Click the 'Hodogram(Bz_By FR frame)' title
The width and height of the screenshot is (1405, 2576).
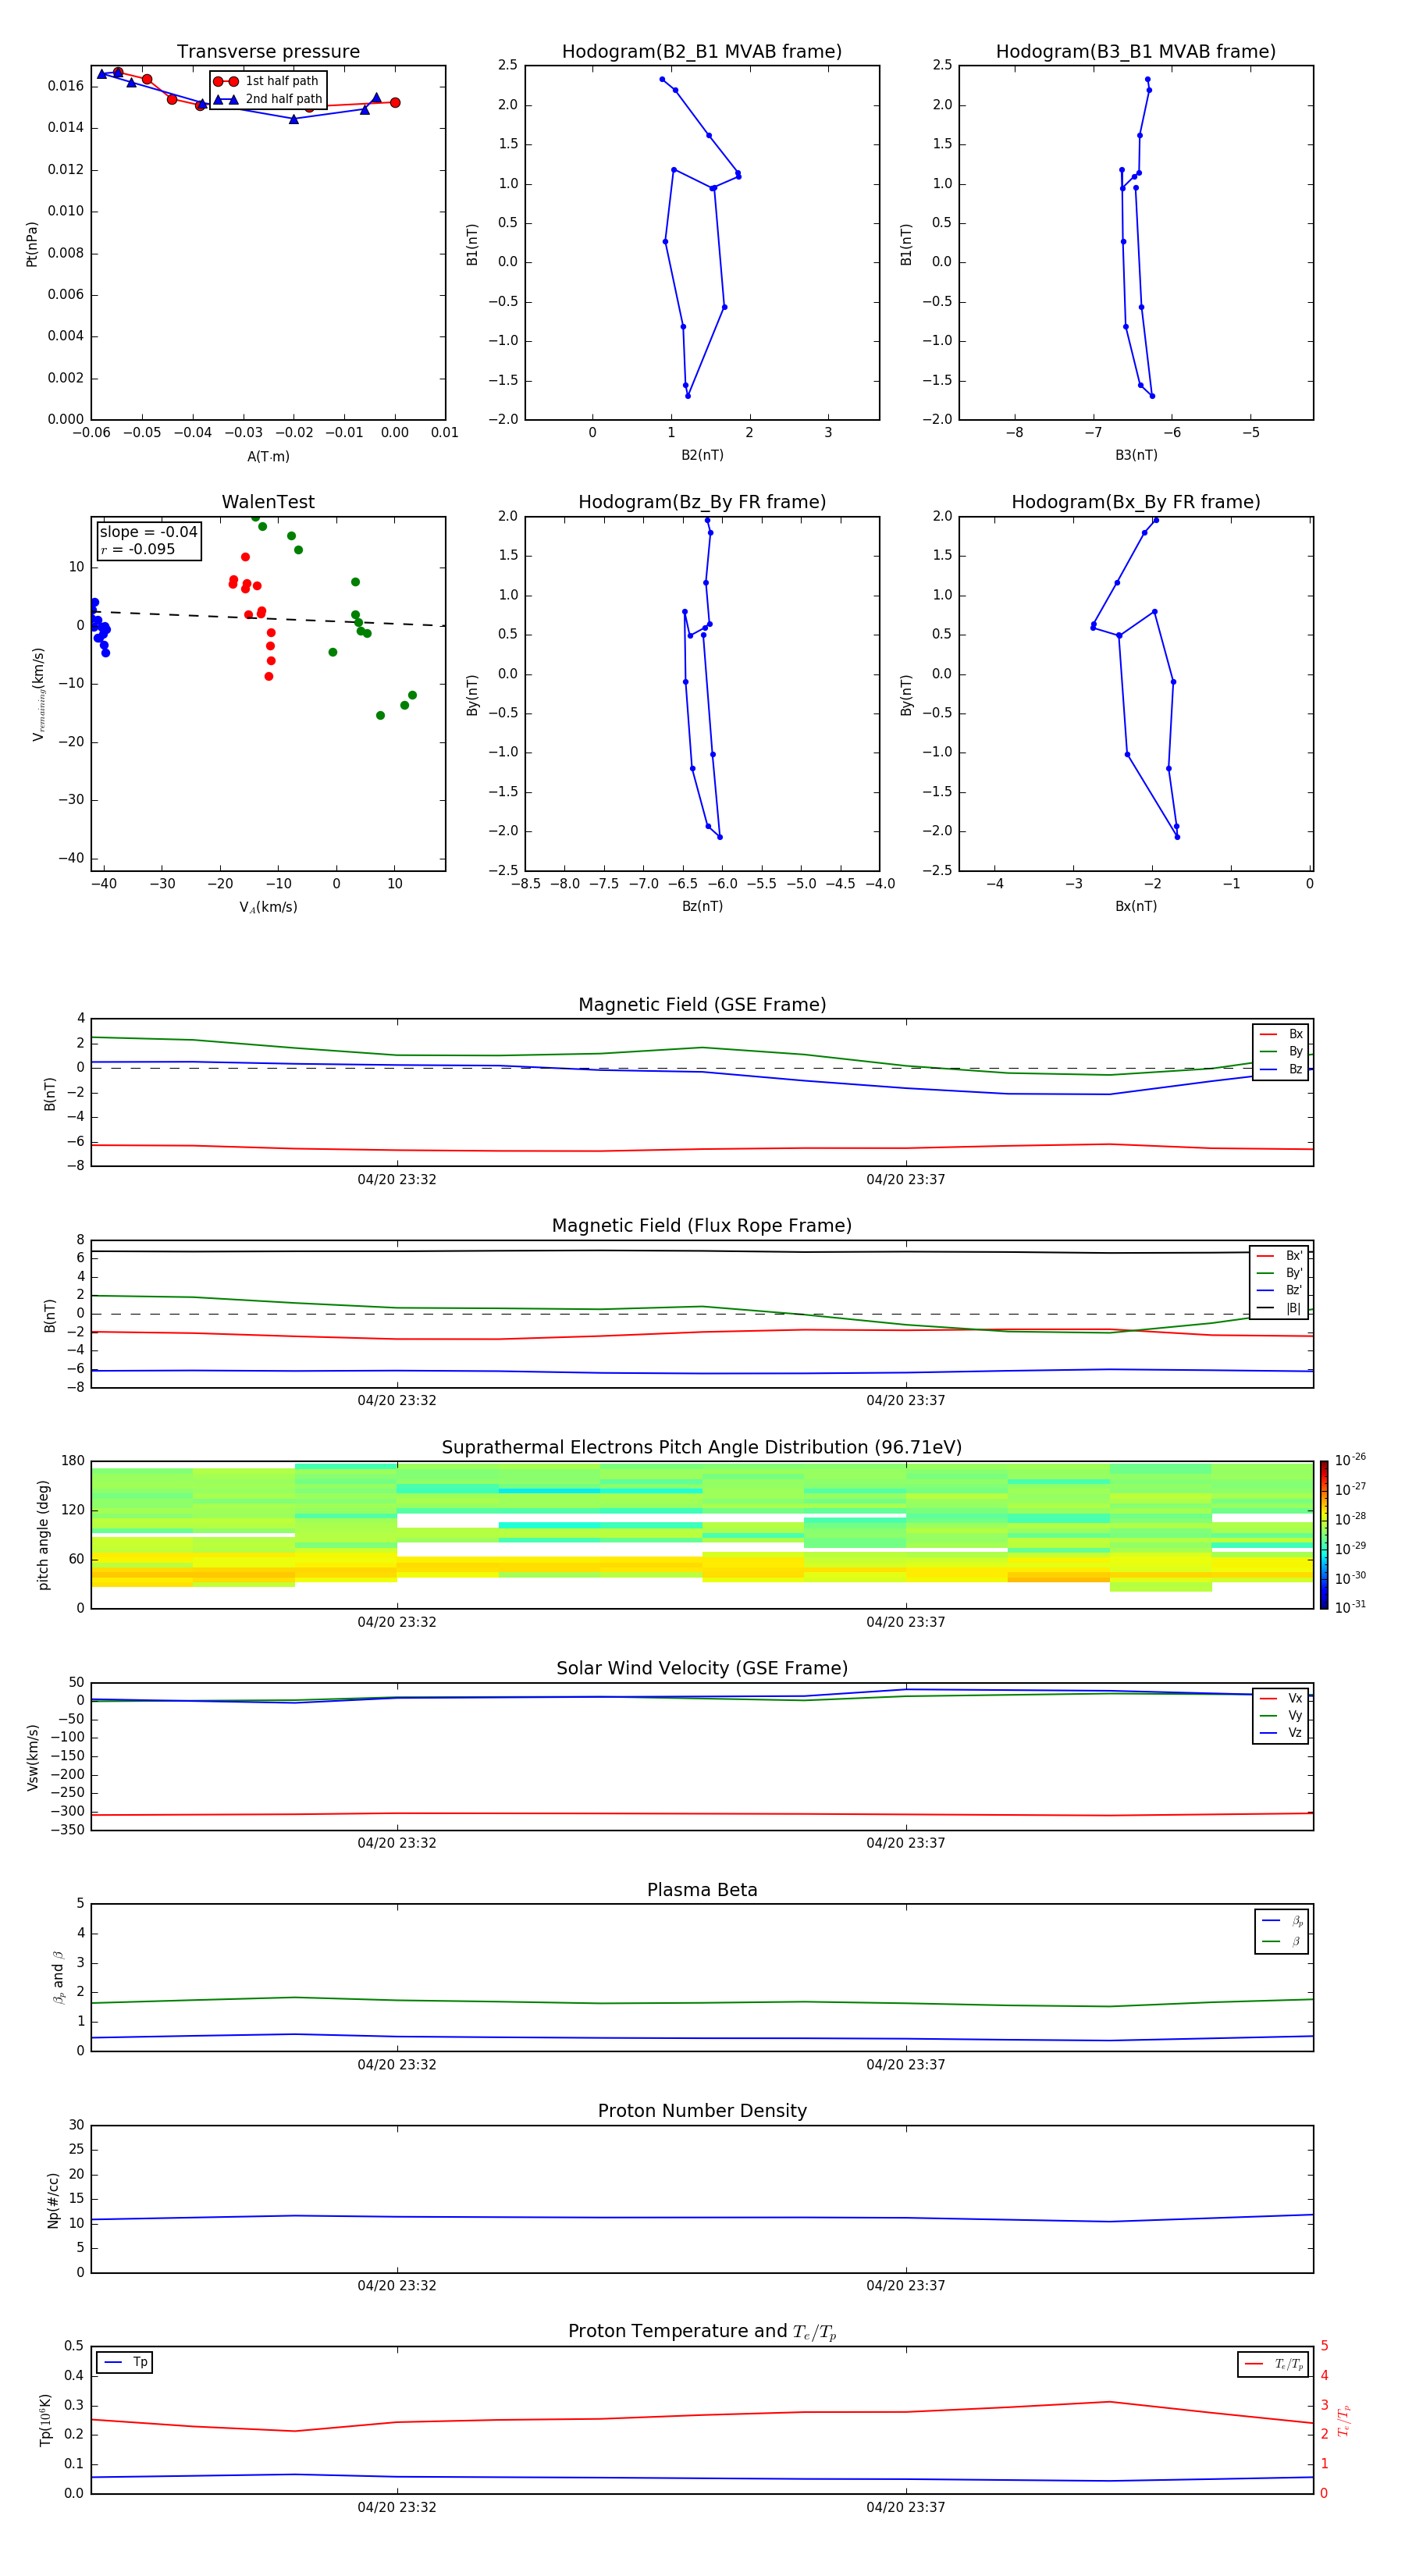coord(702,502)
